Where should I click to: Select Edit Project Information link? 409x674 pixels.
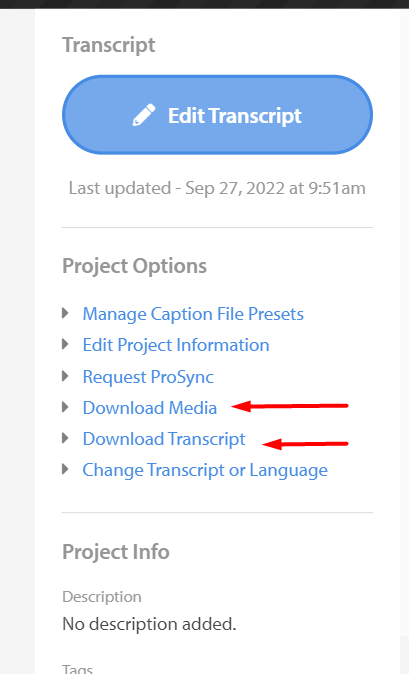pos(176,345)
